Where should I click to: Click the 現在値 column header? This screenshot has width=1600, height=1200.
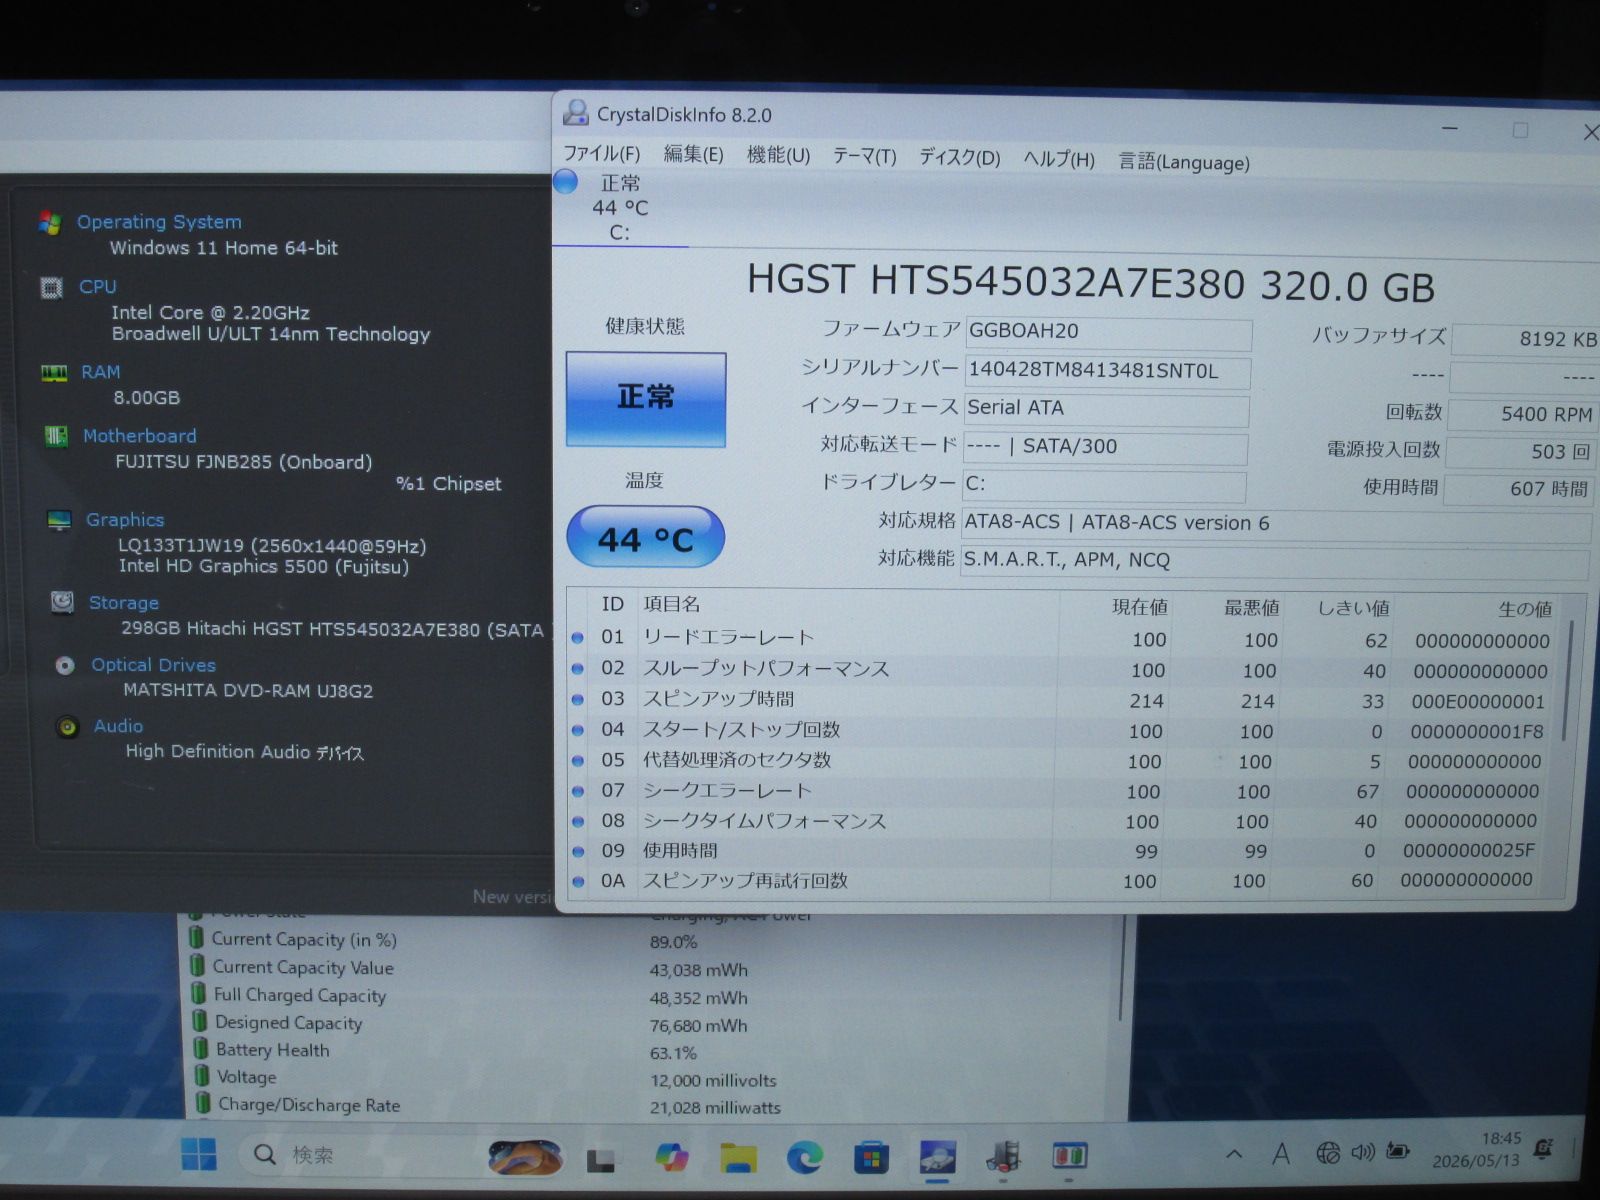coord(1139,606)
